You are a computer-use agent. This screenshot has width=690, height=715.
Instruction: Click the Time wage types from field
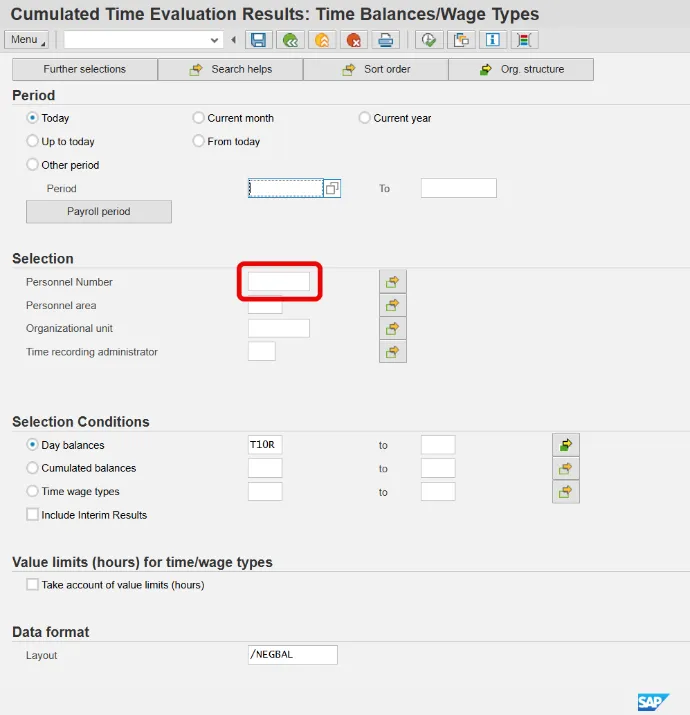[265, 492]
